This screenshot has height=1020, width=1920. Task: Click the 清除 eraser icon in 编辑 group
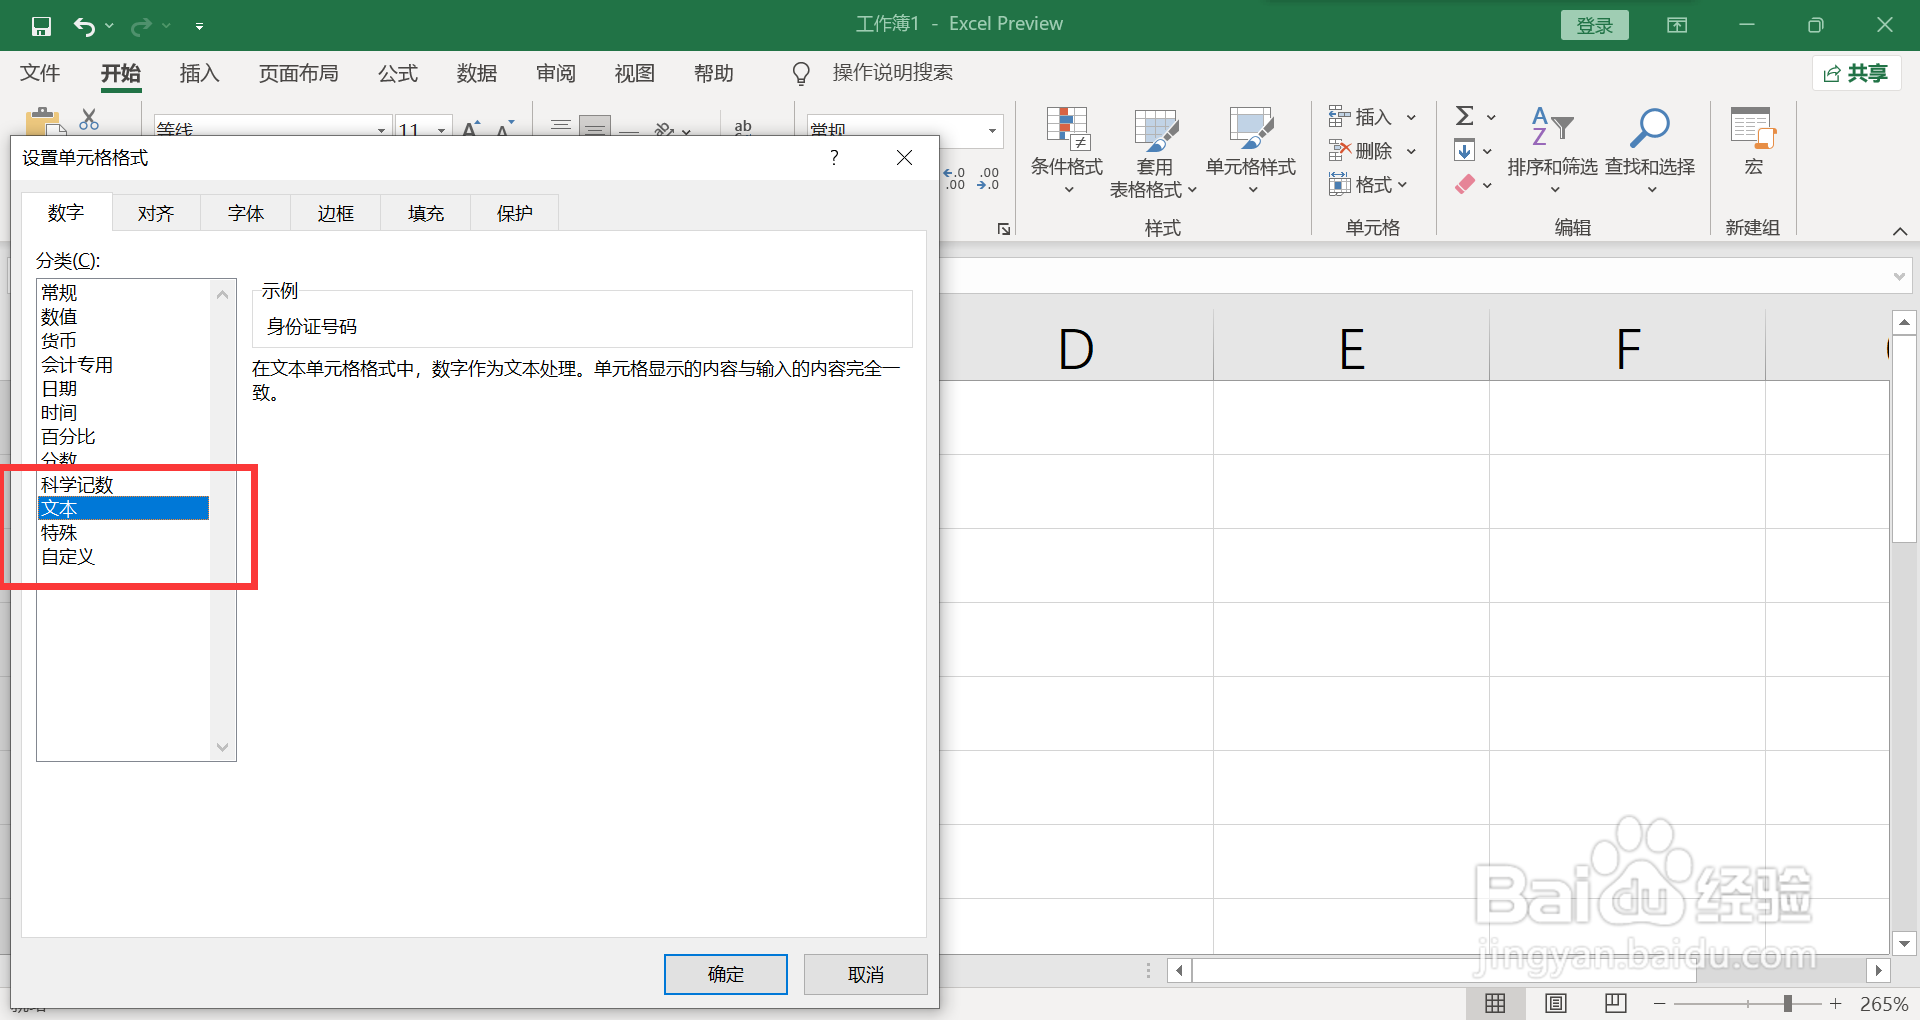click(x=1465, y=184)
